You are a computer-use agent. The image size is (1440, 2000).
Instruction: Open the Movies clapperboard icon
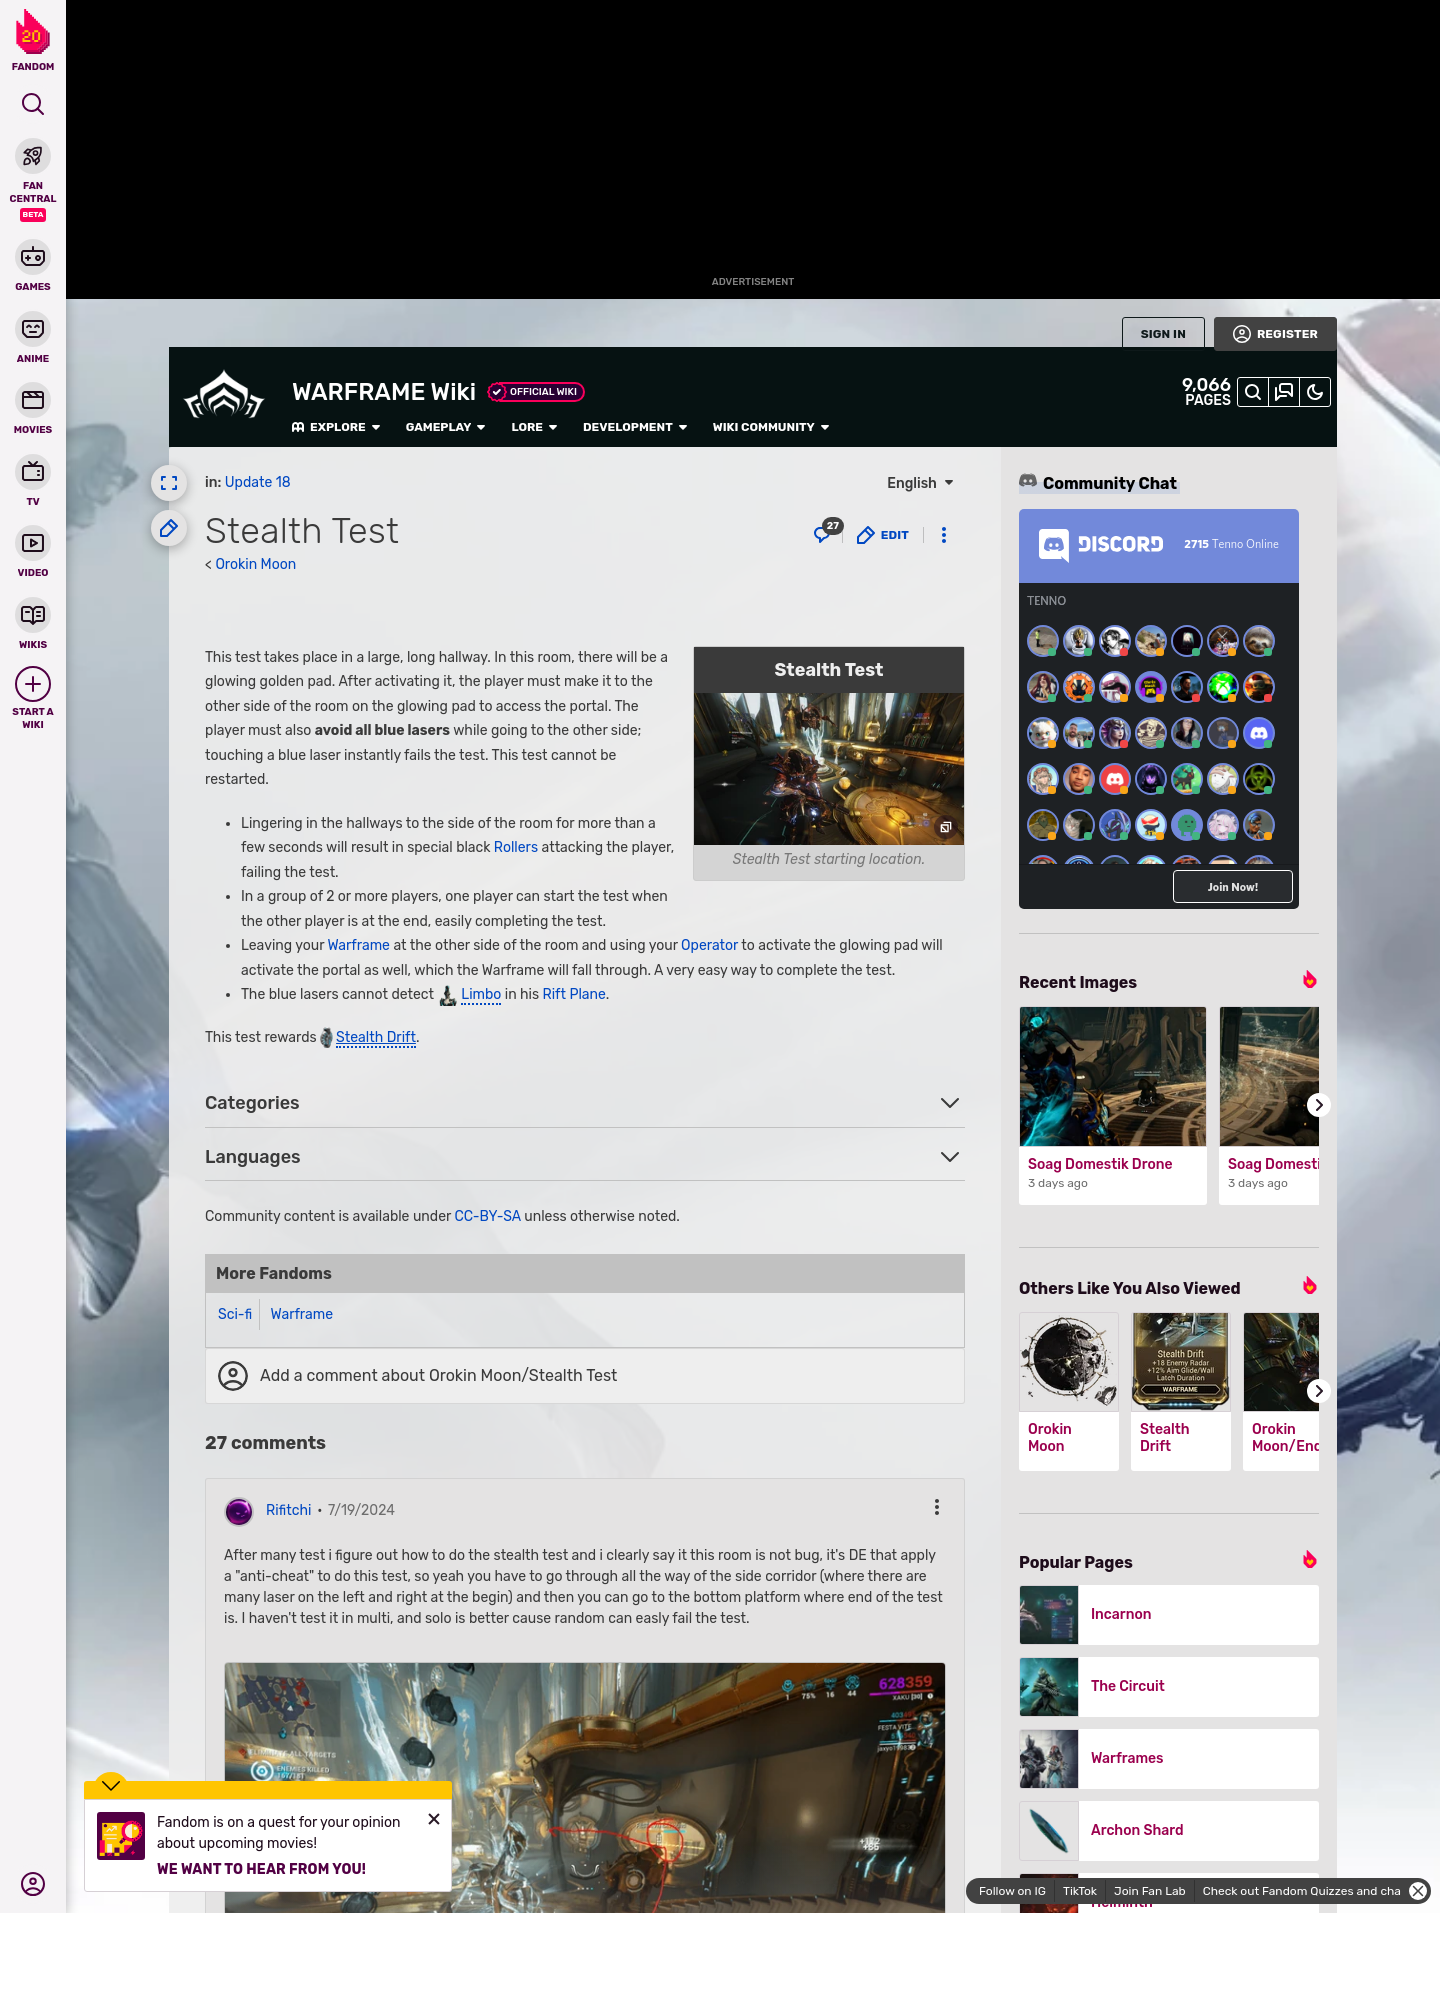click(x=33, y=400)
